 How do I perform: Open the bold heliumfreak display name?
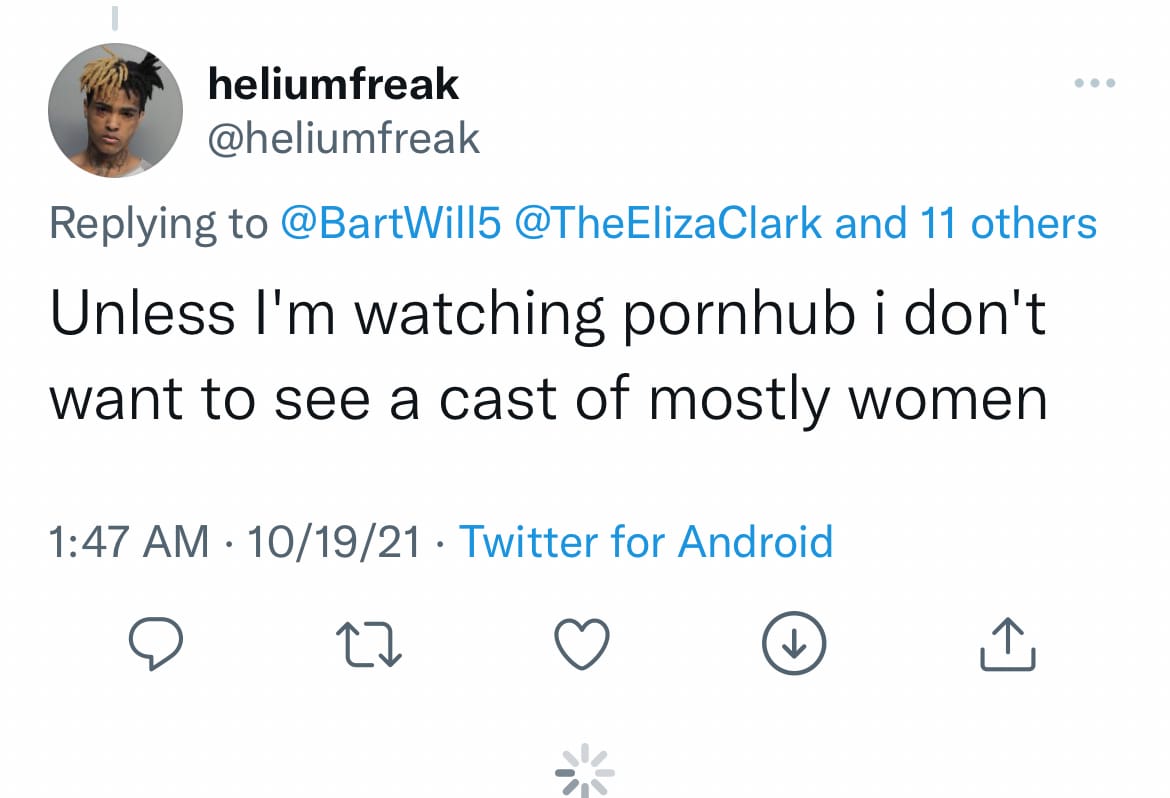(333, 84)
